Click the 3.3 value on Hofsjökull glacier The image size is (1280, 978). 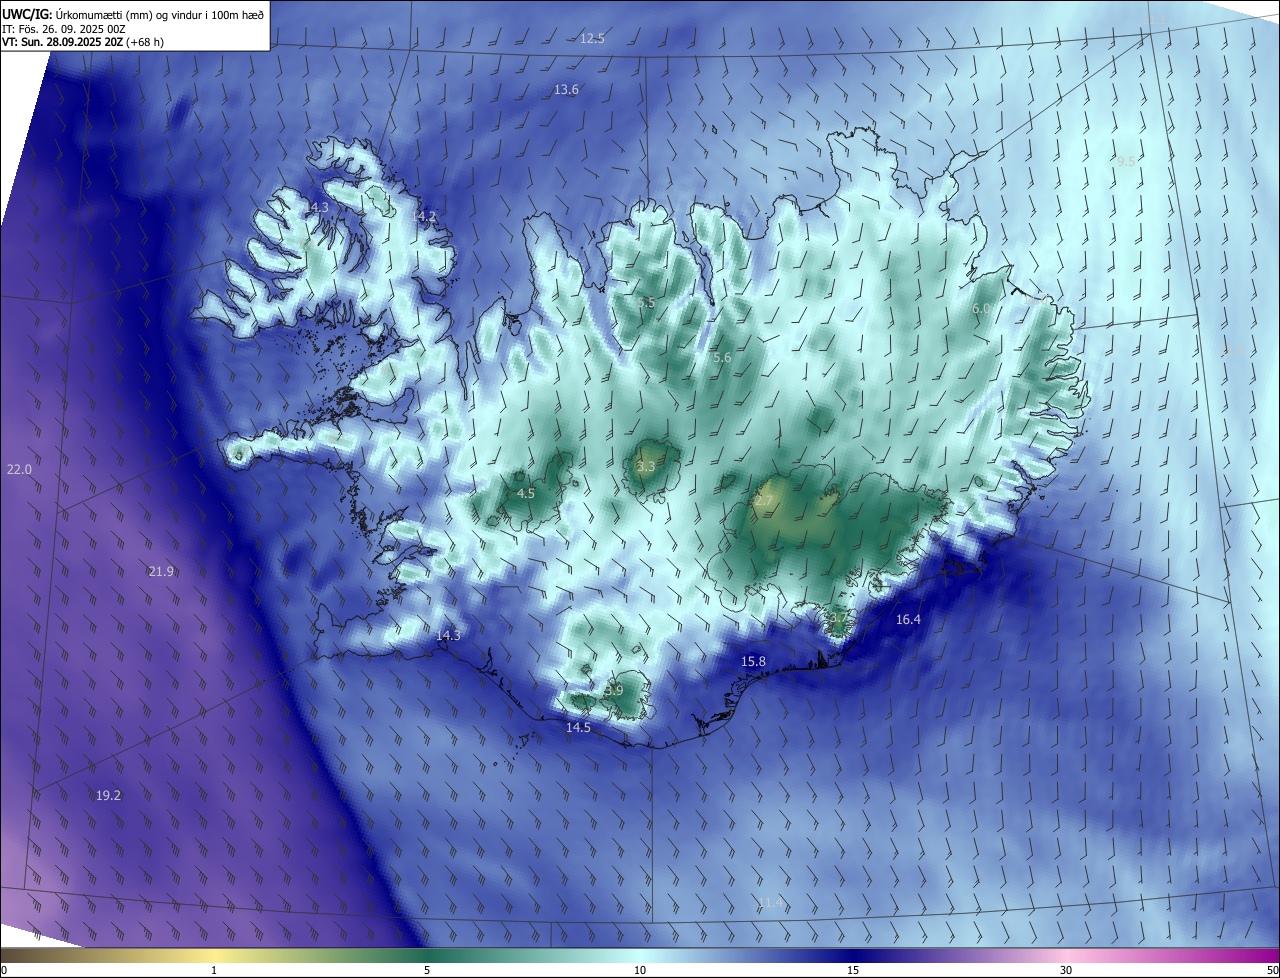(x=646, y=467)
